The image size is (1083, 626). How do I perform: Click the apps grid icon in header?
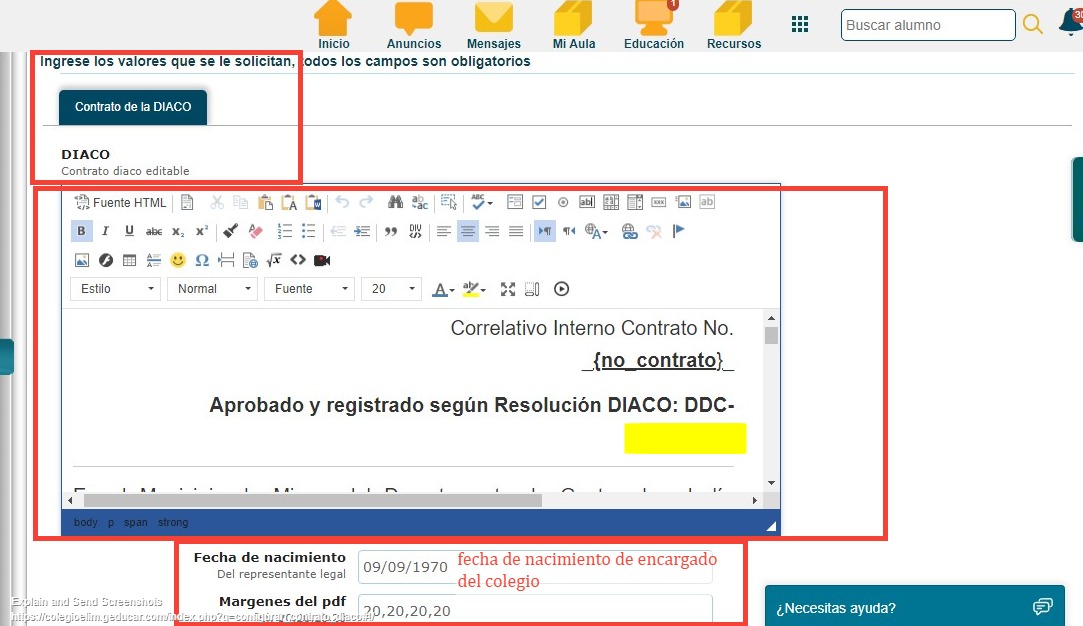[x=800, y=24]
